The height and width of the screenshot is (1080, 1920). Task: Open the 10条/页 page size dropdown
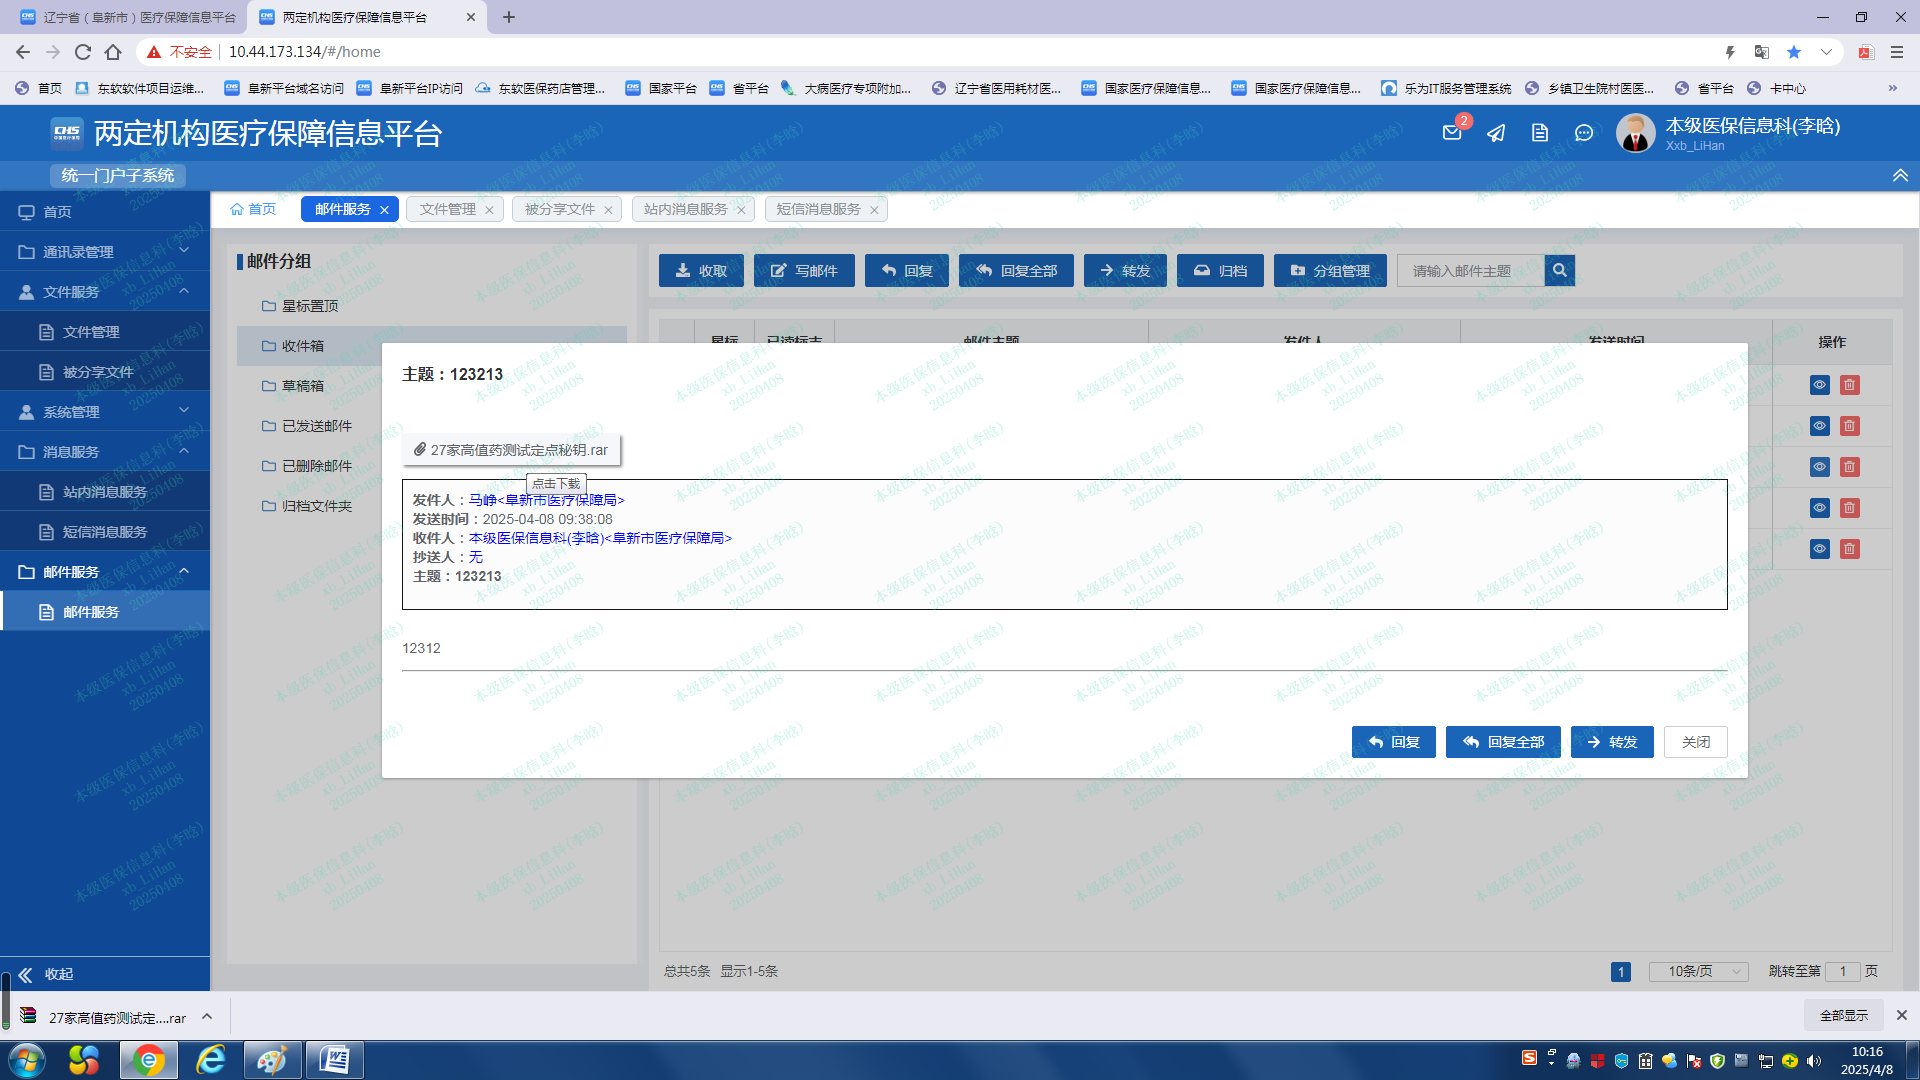tap(1700, 972)
